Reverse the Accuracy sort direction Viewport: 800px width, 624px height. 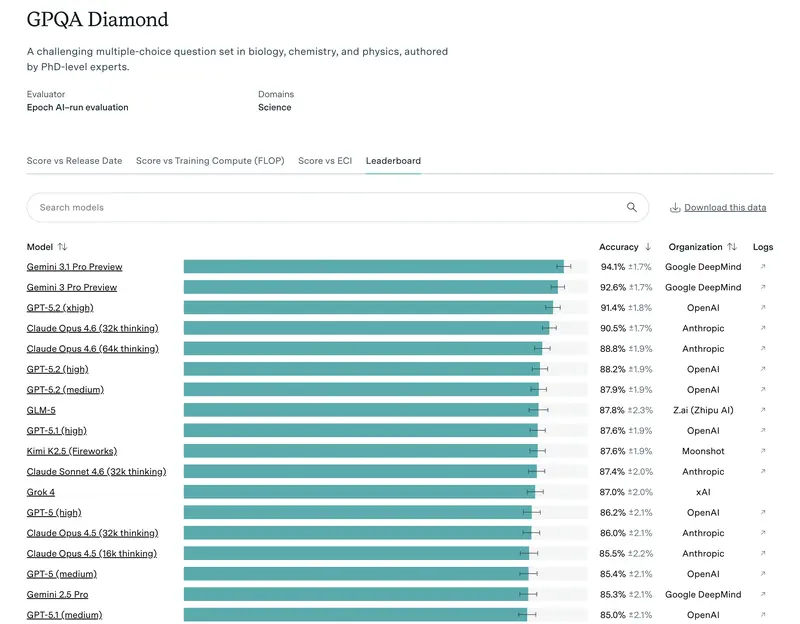[x=647, y=246]
